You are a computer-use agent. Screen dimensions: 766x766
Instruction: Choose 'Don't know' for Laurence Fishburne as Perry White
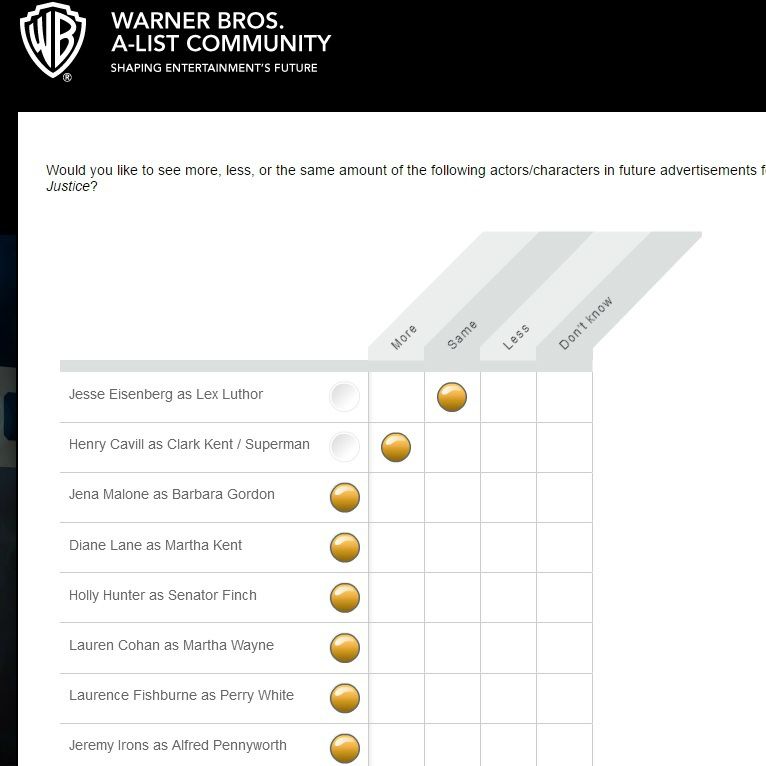point(564,697)
